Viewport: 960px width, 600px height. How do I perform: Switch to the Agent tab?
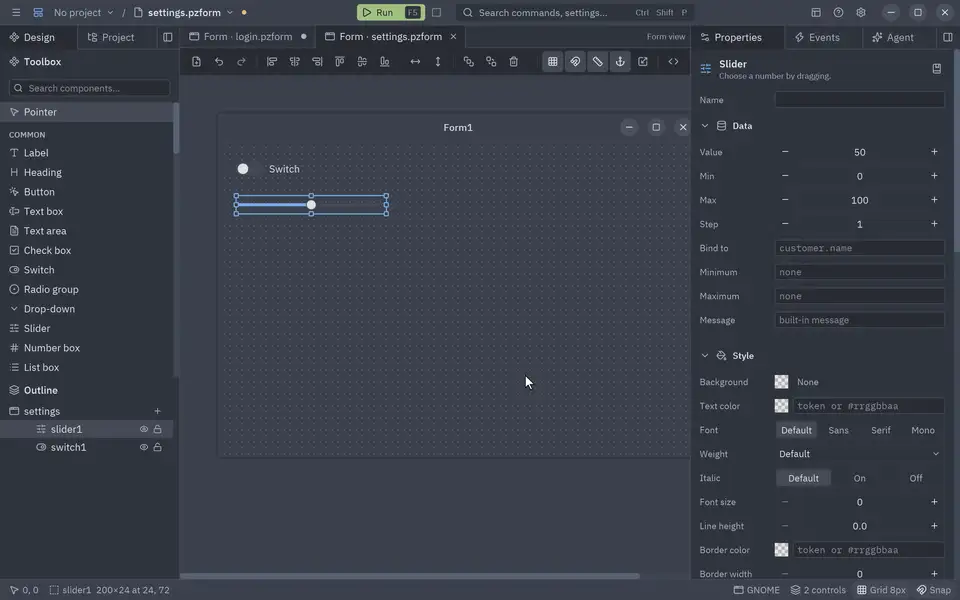893,37
